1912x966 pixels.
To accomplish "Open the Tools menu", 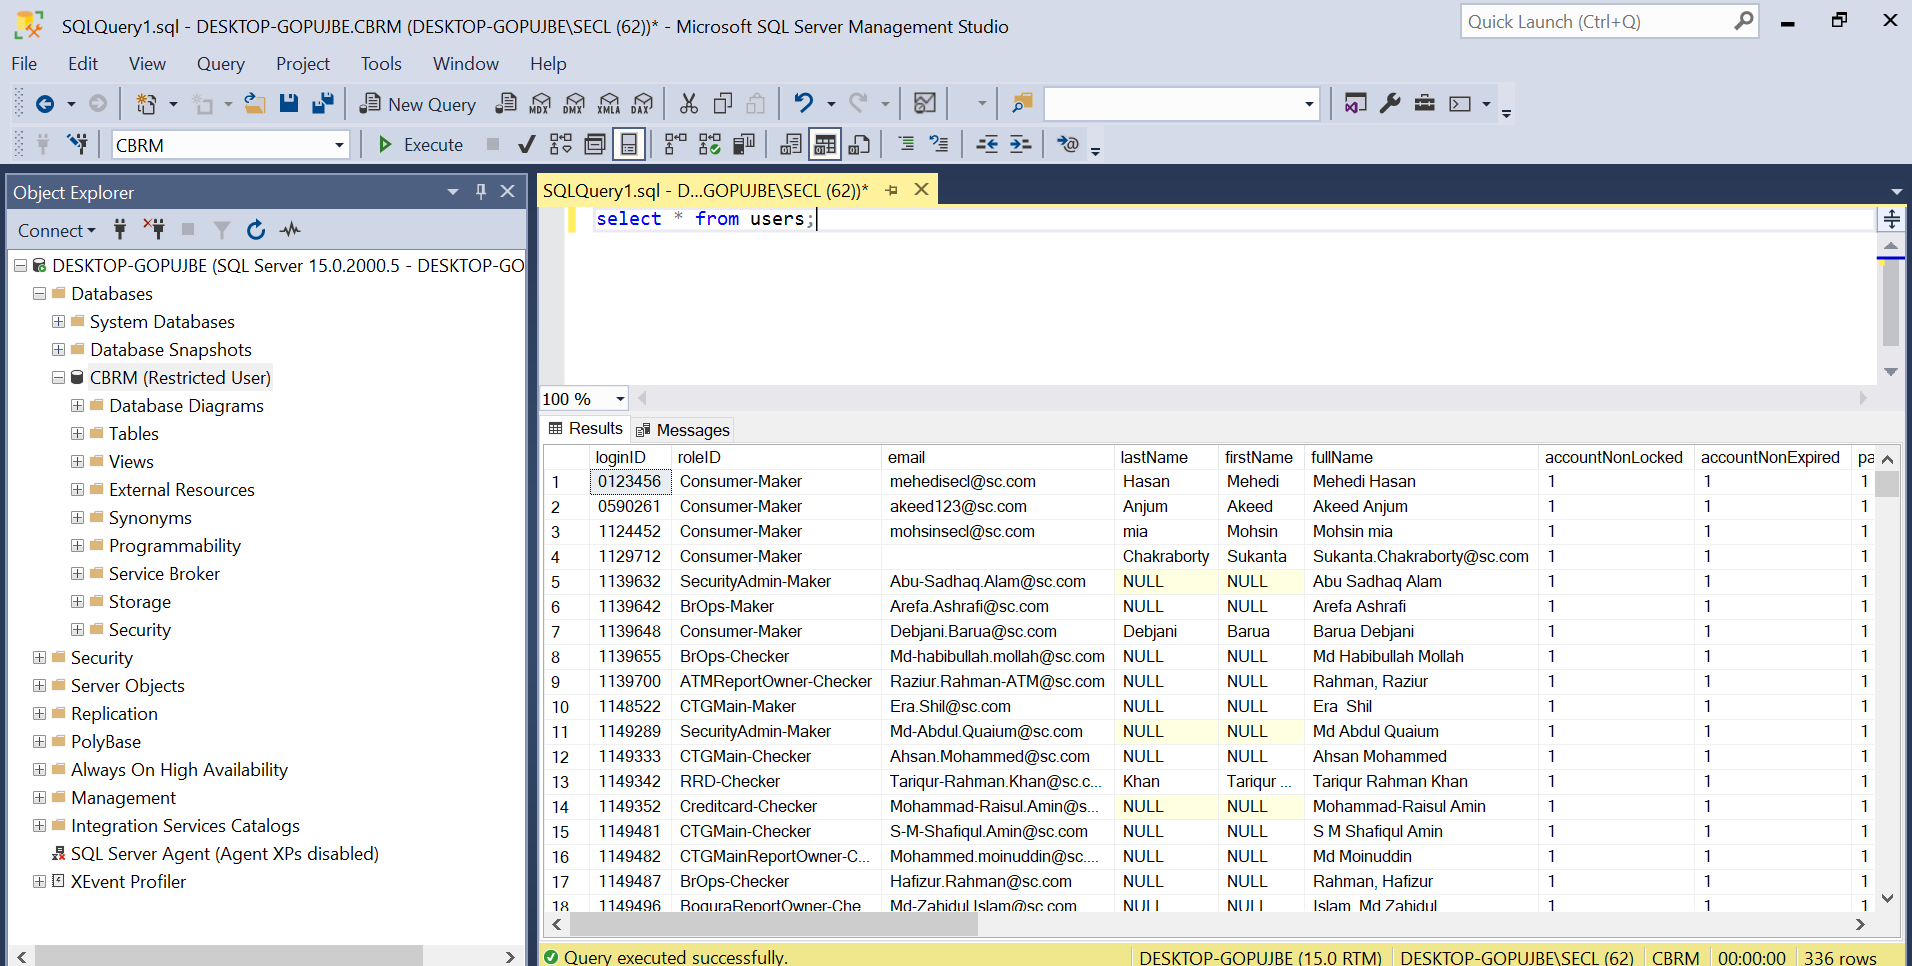I will tap(381, 64).
